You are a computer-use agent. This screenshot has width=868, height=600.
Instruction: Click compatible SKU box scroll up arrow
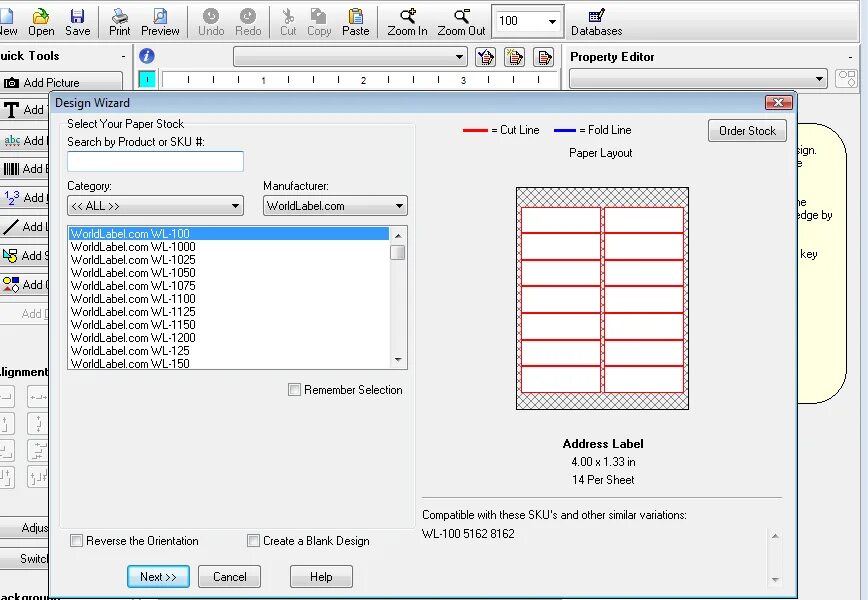[x=775, y=536]
